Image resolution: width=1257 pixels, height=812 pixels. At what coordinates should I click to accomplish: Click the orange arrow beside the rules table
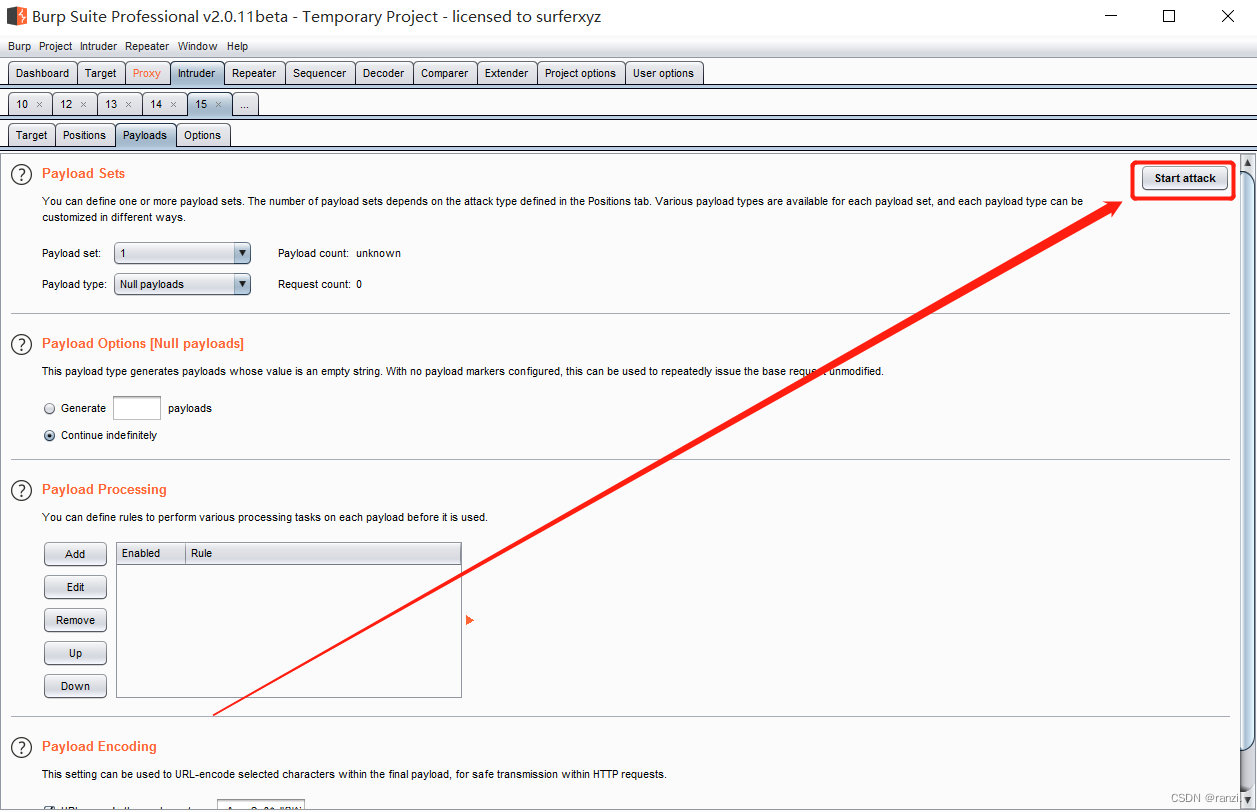click(x=470, y=621)
